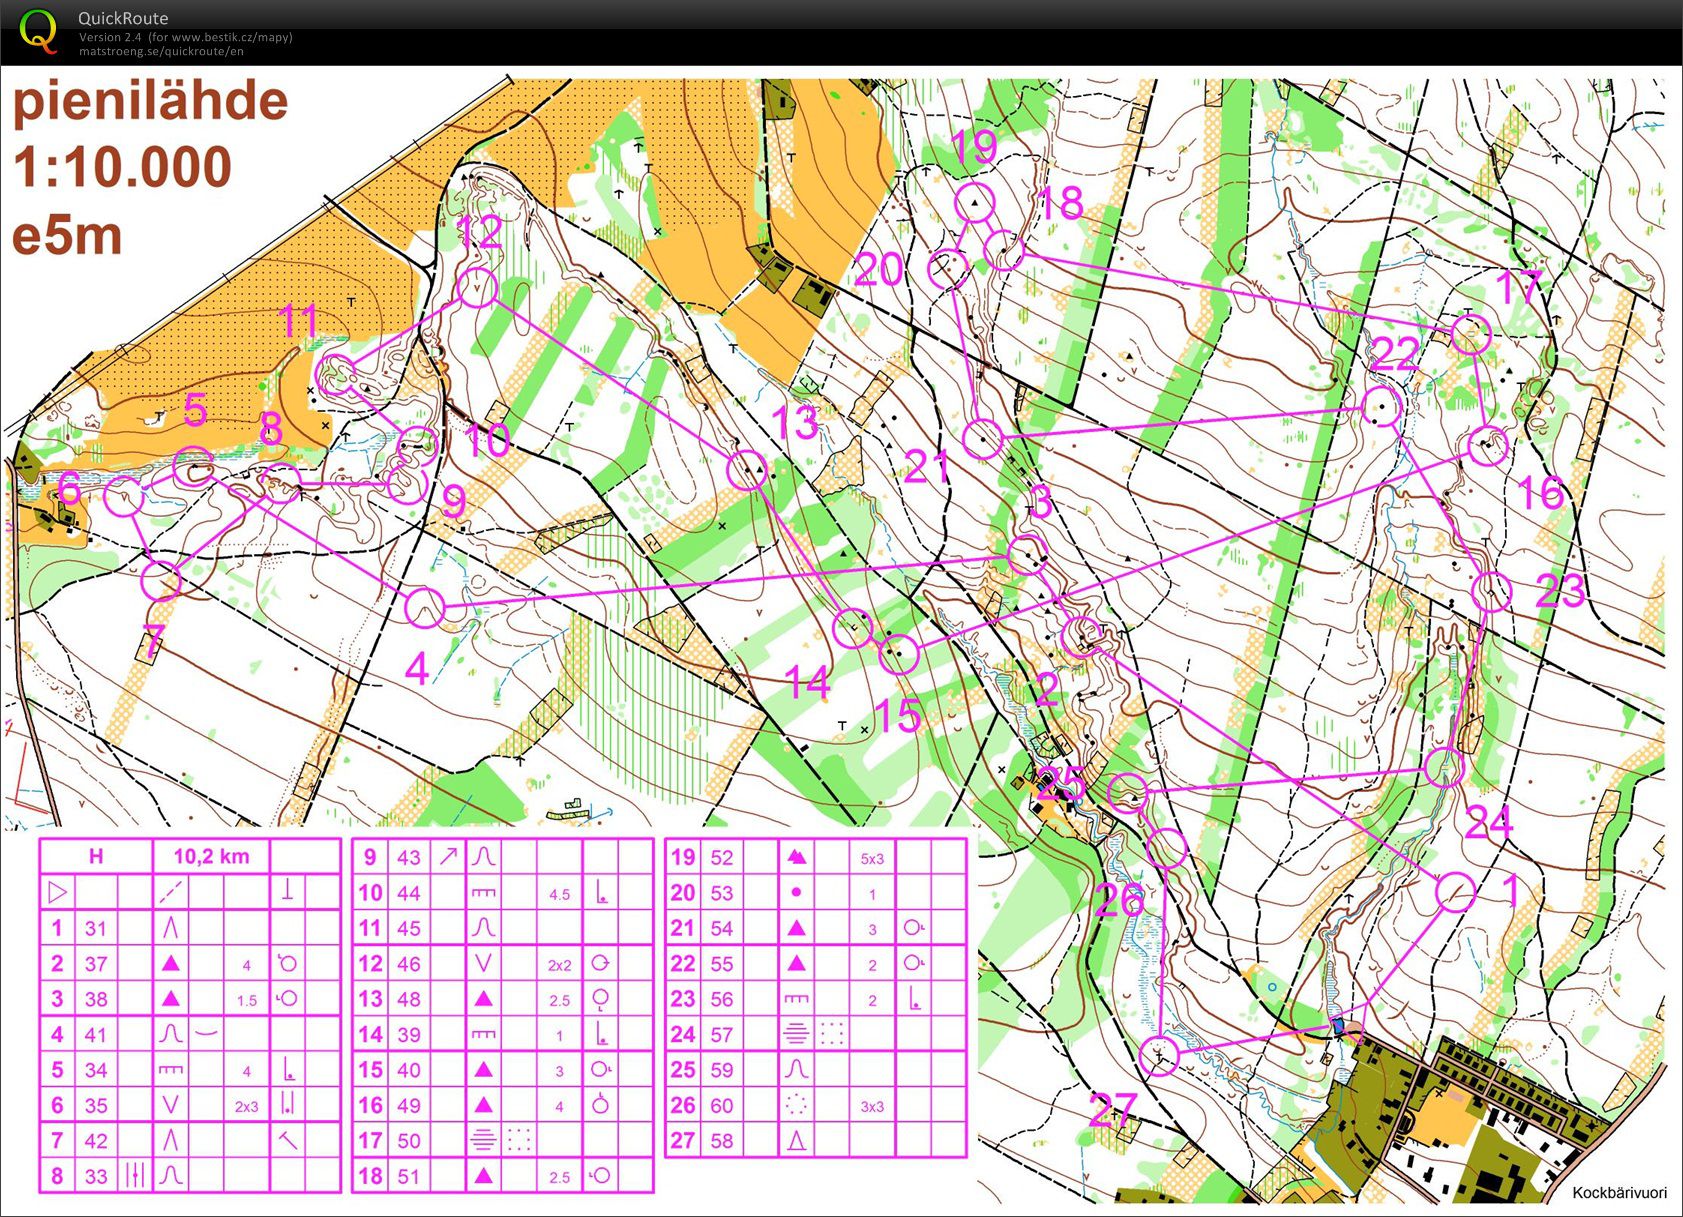Click the marsh symbol in row 17
The height and width of the screenshot is (1217, 1683).
tap(484, 1140)
